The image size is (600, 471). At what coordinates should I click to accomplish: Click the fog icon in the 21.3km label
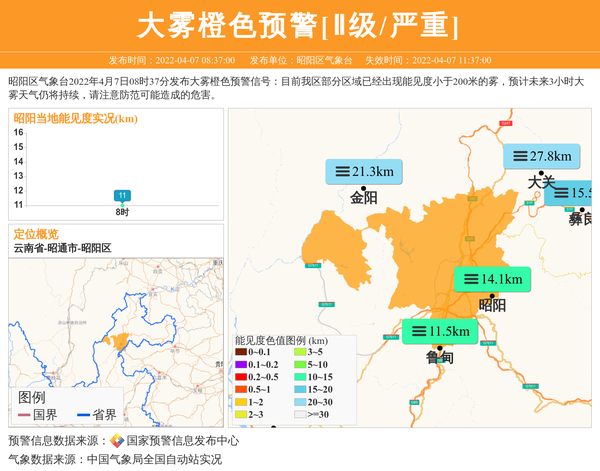tap(342, 171)
